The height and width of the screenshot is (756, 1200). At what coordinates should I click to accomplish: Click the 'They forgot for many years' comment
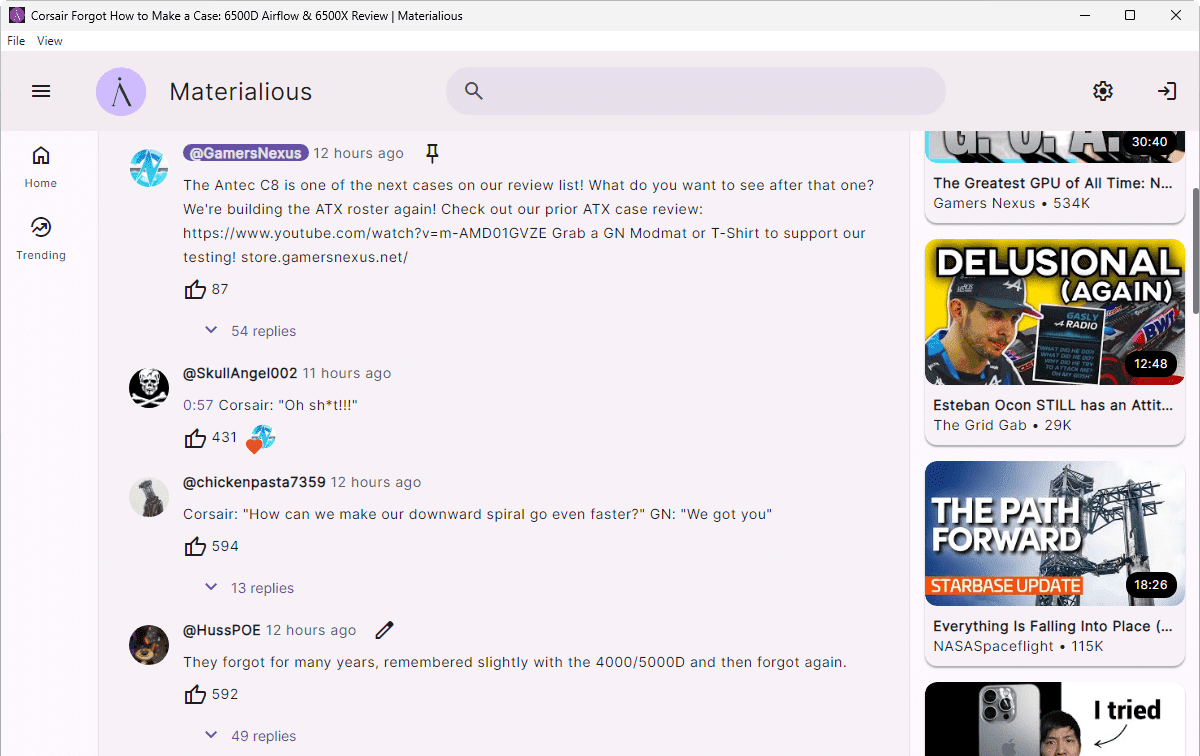(x=515, y=662)
